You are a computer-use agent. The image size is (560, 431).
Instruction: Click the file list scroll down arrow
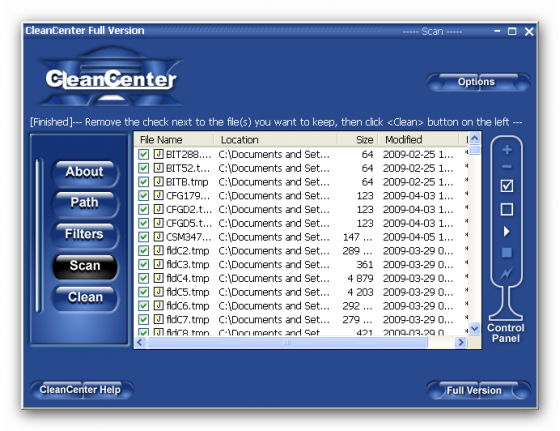coord(475,328)
